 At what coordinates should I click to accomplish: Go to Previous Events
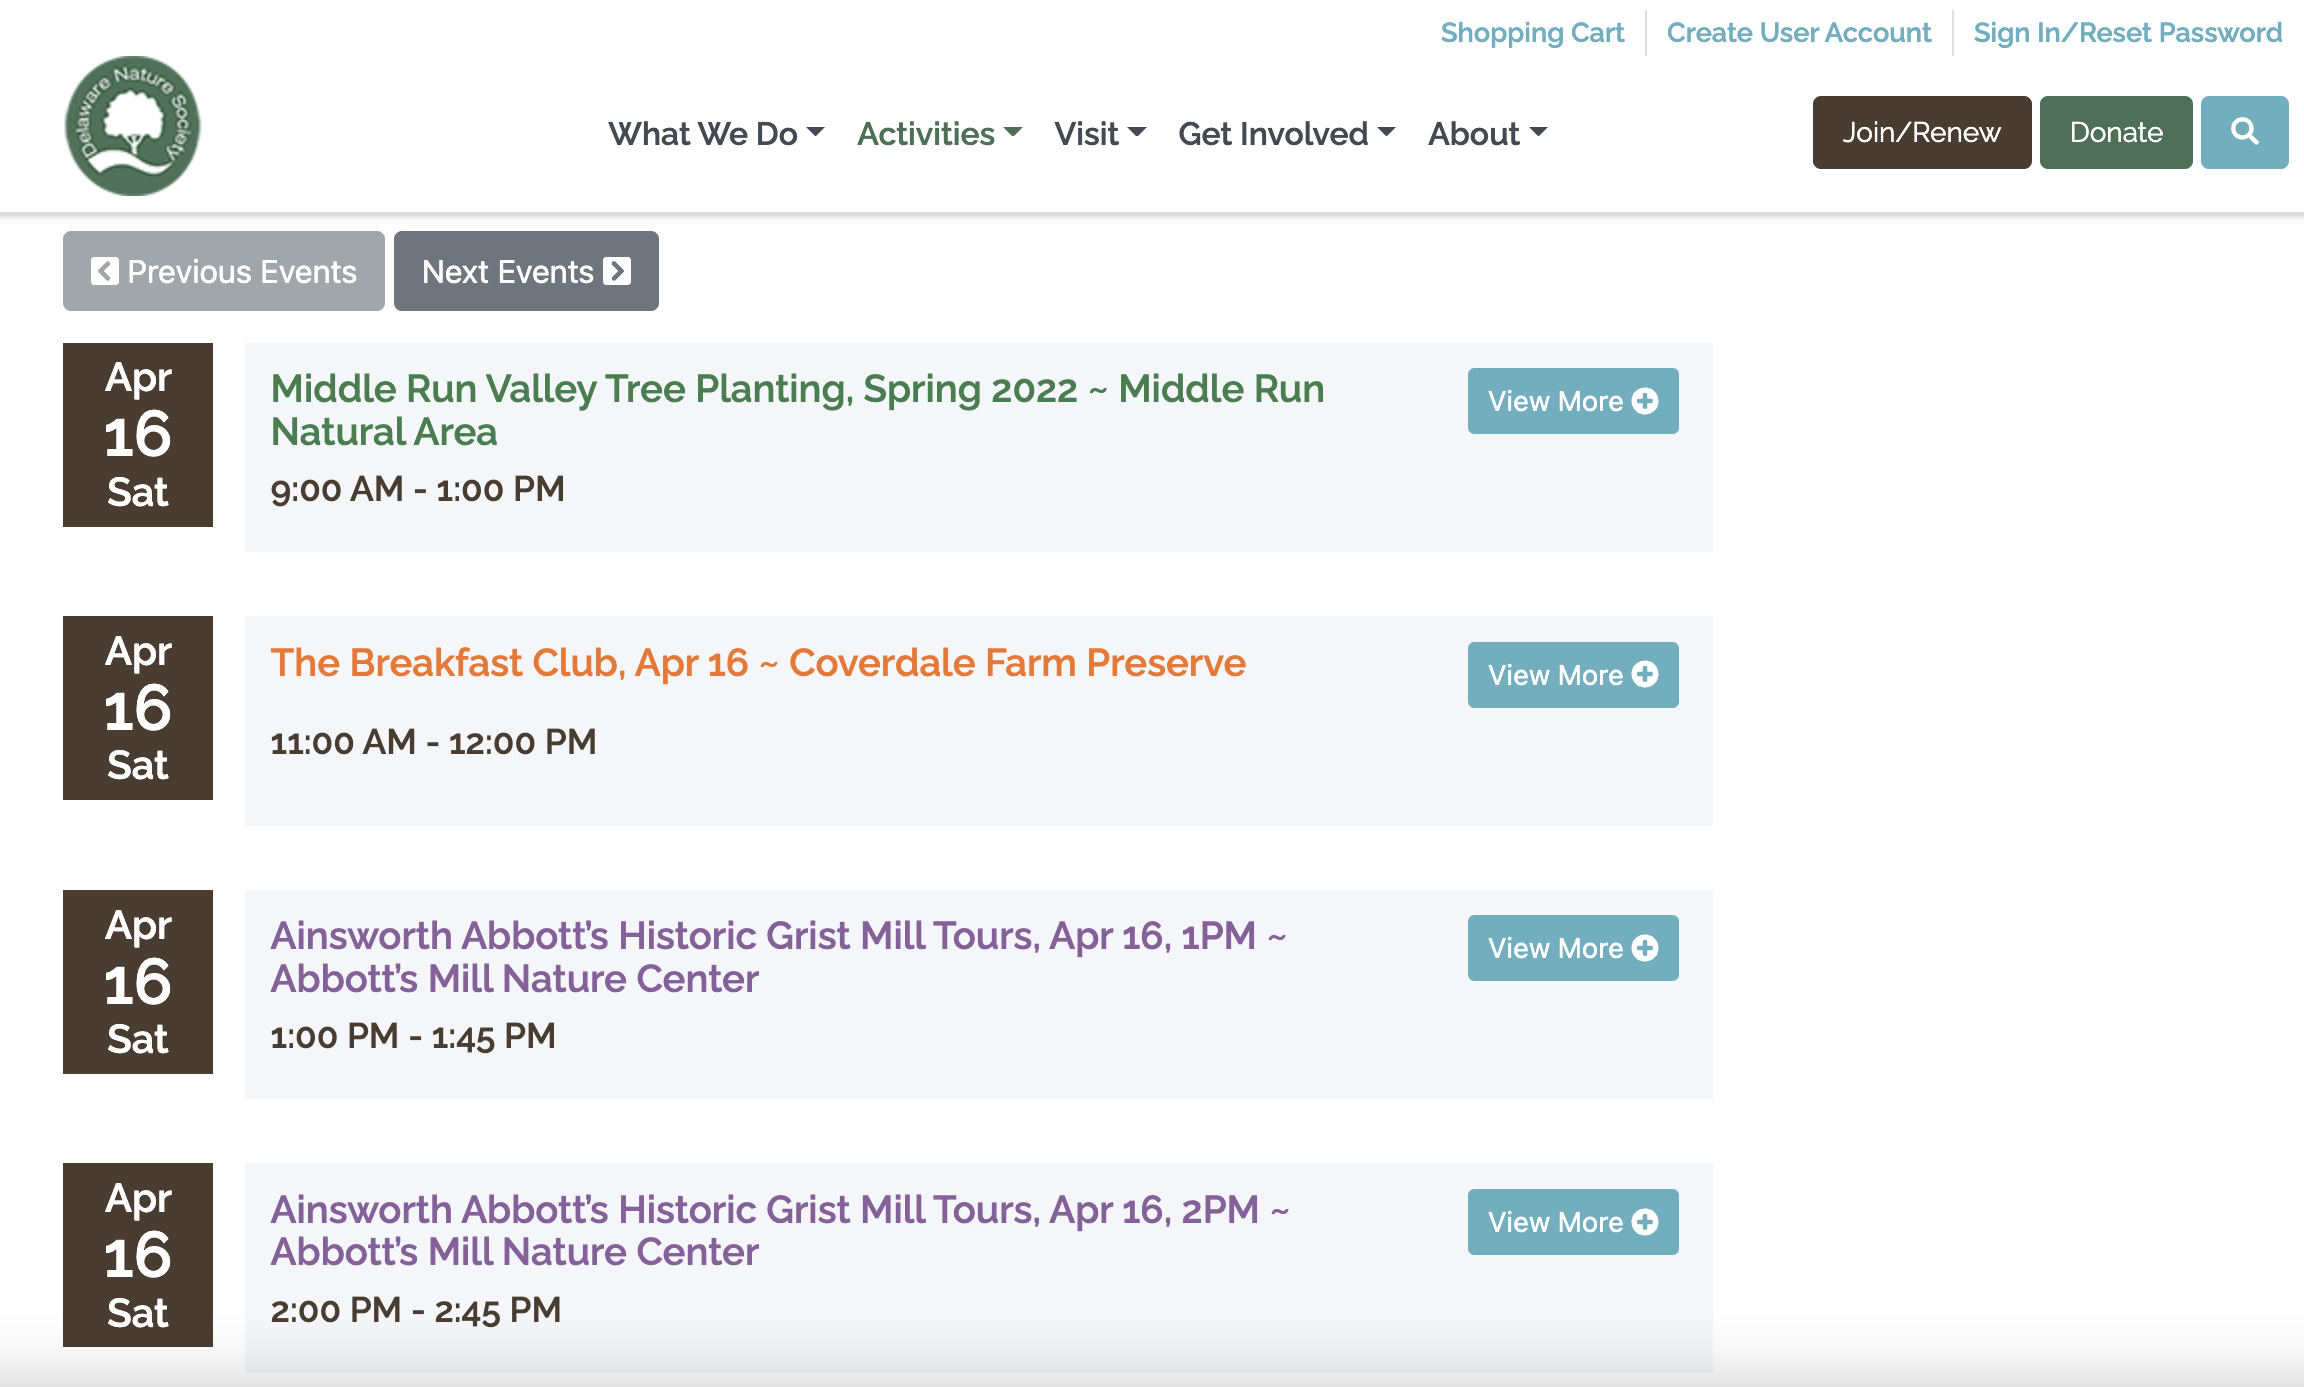[x=224, y=271]
